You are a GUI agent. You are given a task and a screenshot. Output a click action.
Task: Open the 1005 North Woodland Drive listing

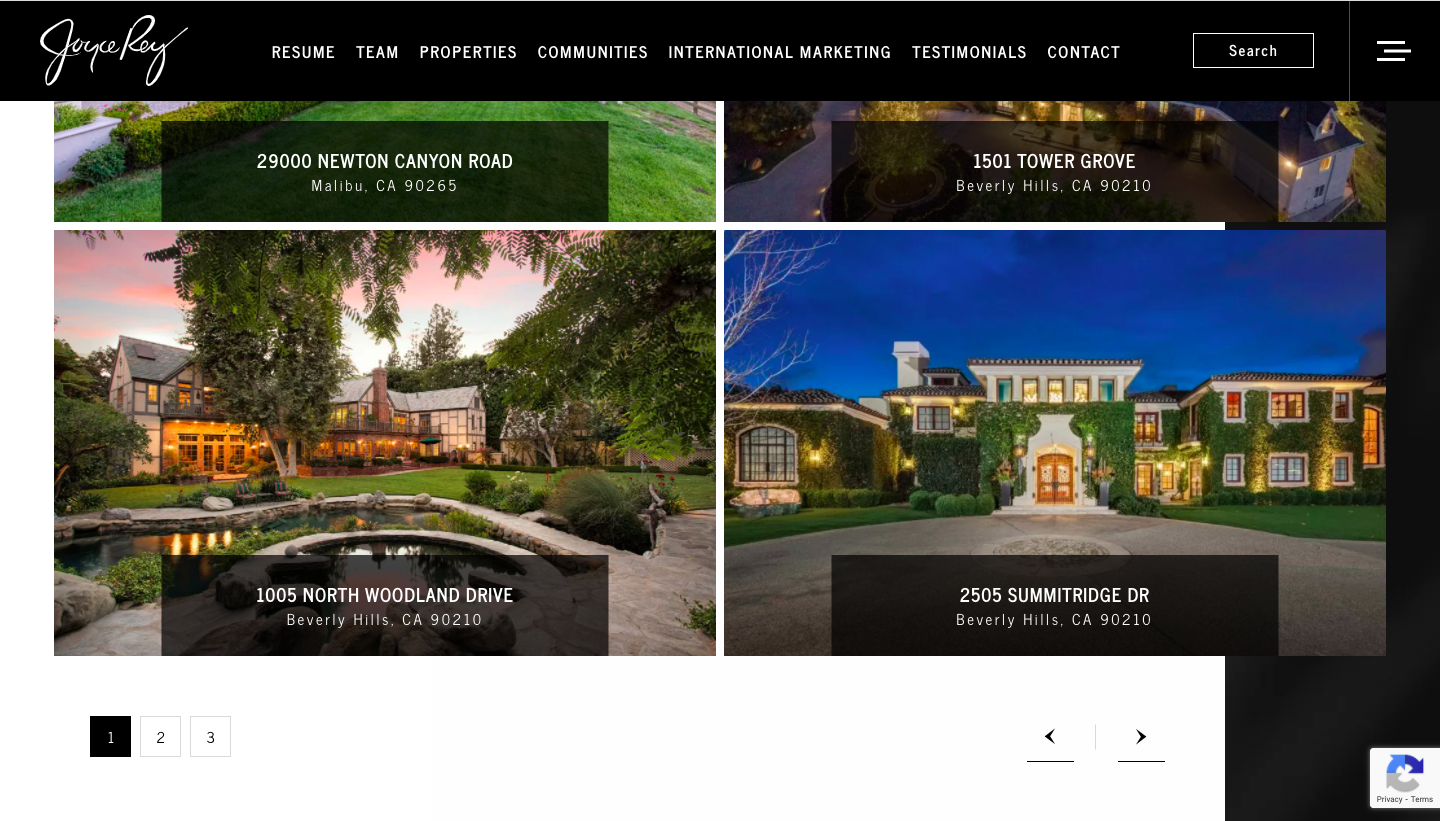385,443
